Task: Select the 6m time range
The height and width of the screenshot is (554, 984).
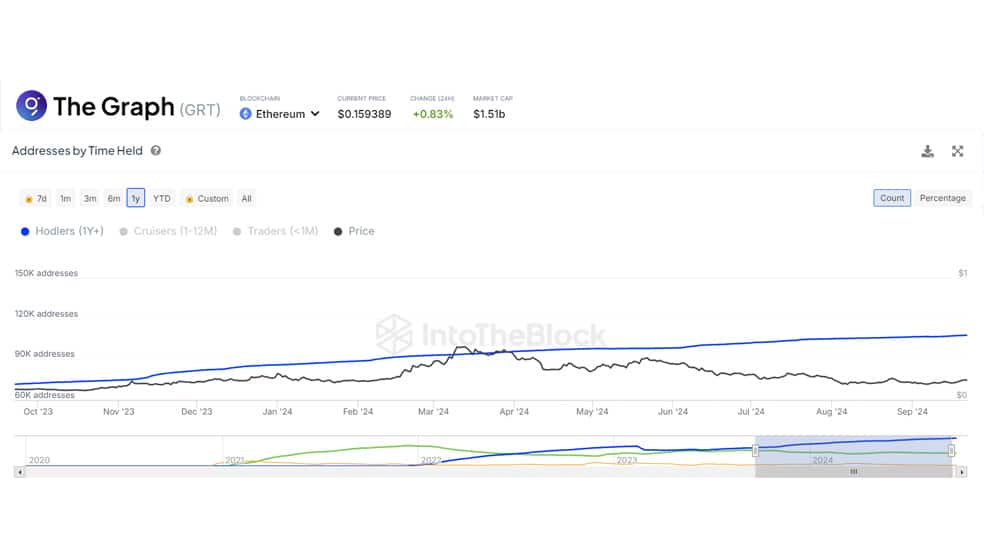Action: (x=114, y=198)
